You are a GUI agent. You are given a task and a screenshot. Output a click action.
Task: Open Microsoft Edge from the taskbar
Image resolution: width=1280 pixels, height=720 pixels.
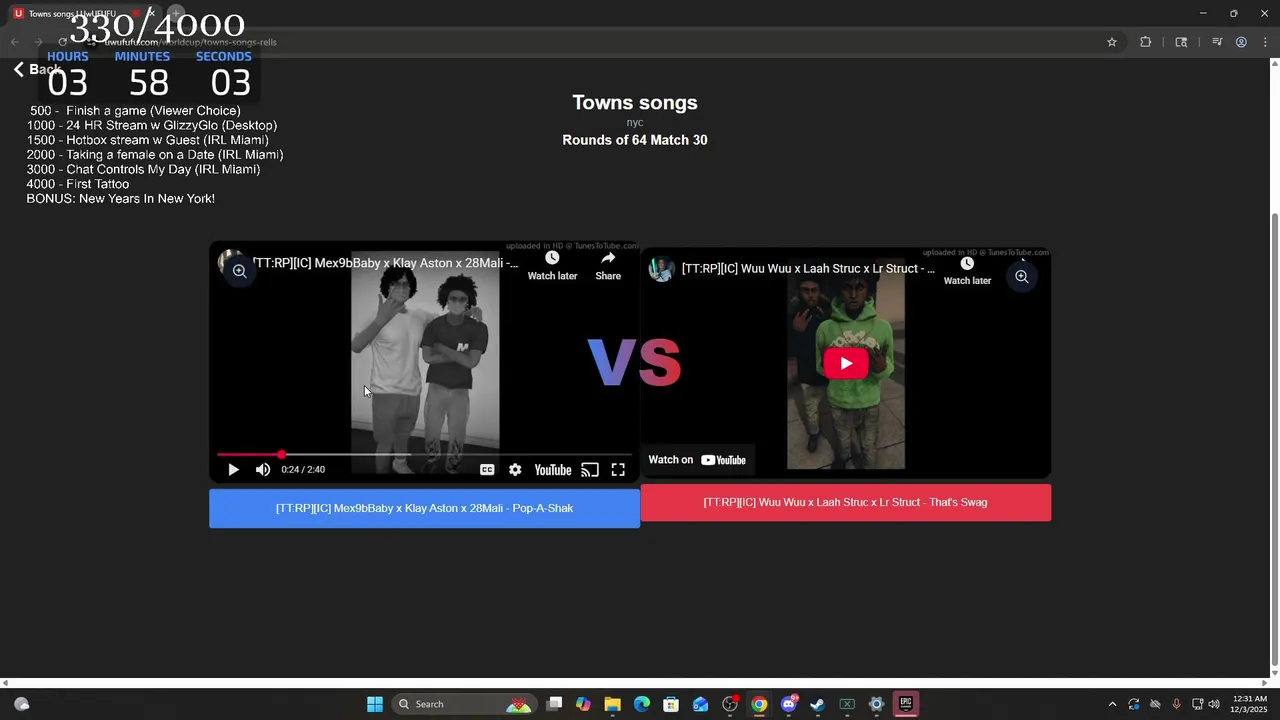[642, 704]
